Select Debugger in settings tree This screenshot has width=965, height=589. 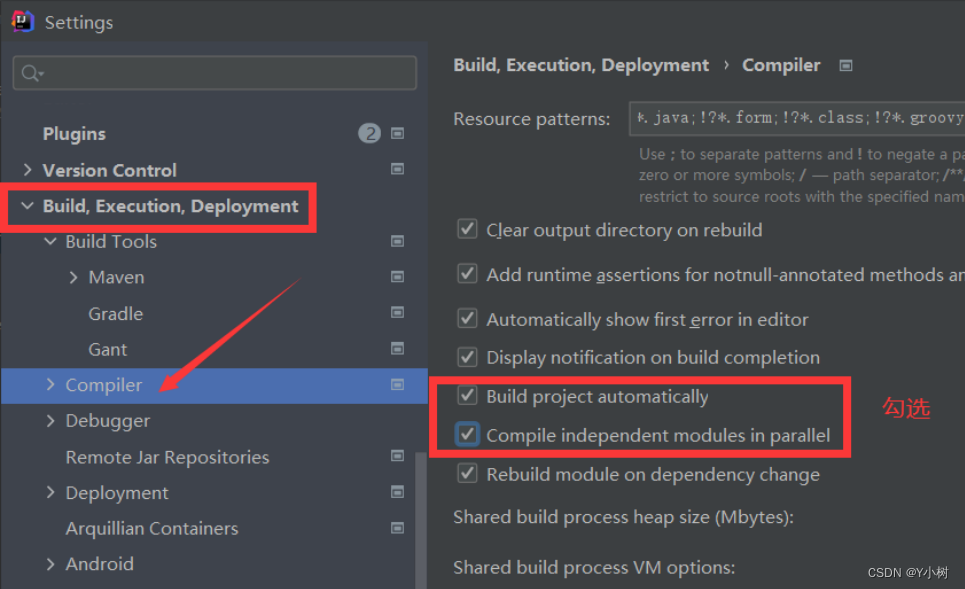pos(108,421)
